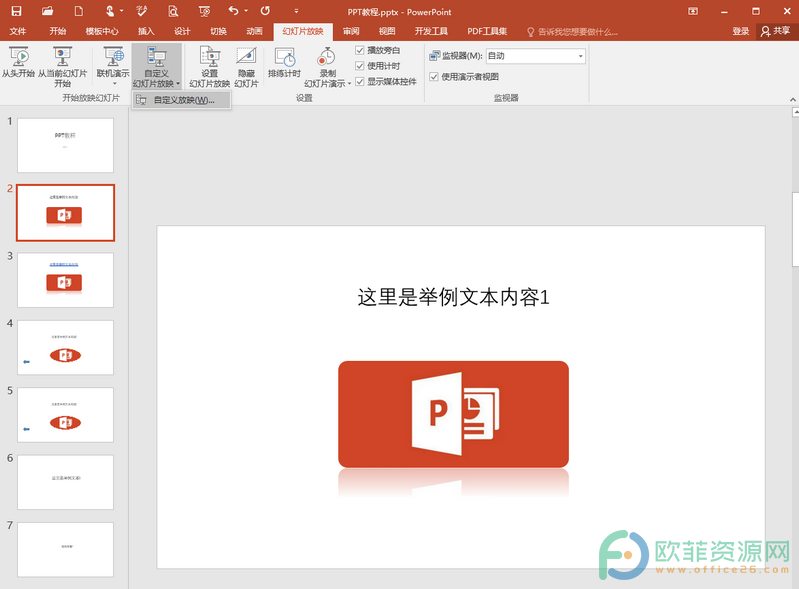This screenshot has height=589, width=799.
Task: Select slide 2 thumbnail in the panel
Action: (x=65, y=212)
